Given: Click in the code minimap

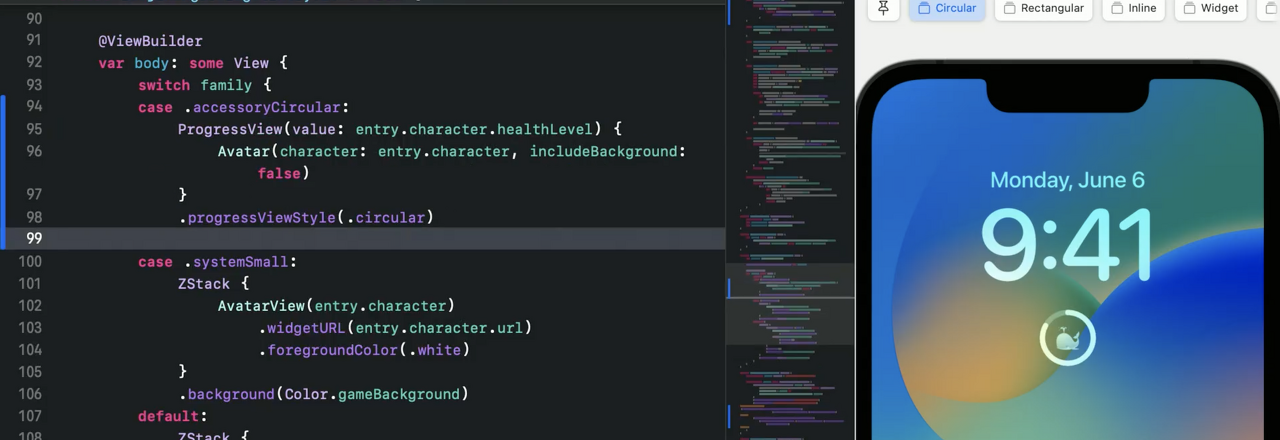Looking at the screenshot, I should click(790, 220).
